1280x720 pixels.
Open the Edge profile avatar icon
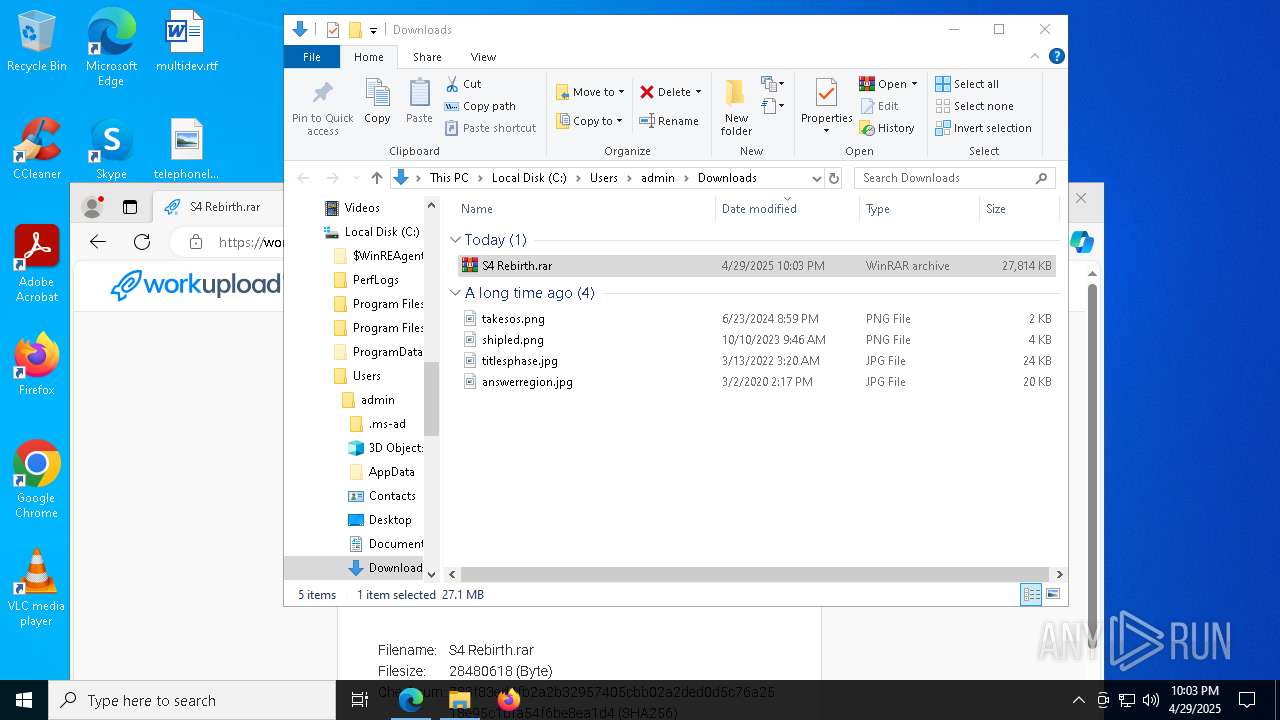pos(93,207)
